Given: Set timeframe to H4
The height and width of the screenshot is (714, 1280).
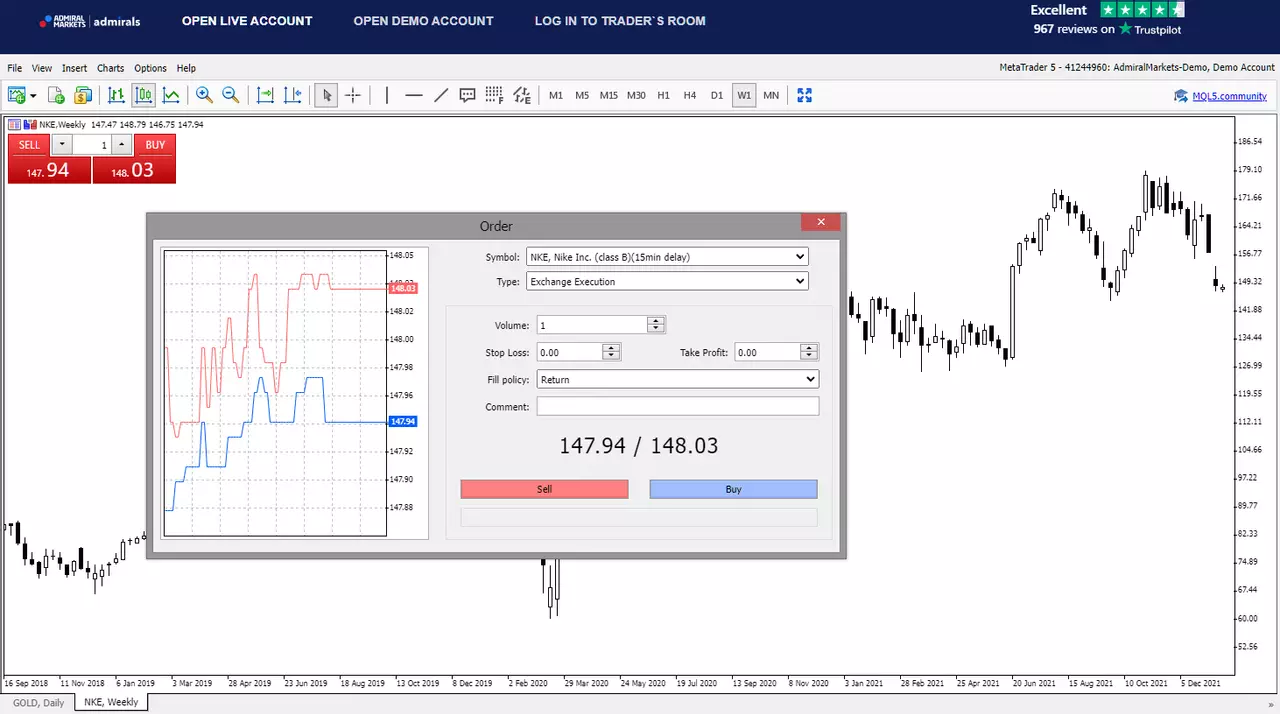Looking at the screenshot, I should [690, 96].
